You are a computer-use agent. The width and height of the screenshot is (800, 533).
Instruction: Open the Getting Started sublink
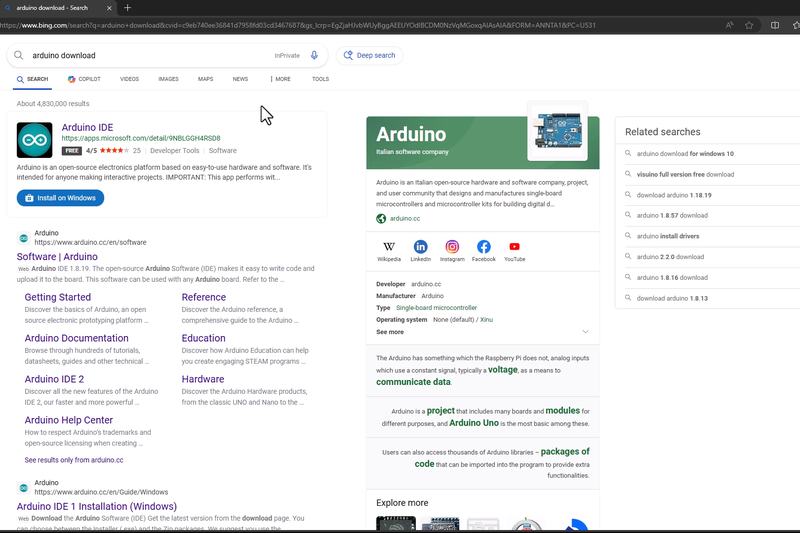pos(58,297)
